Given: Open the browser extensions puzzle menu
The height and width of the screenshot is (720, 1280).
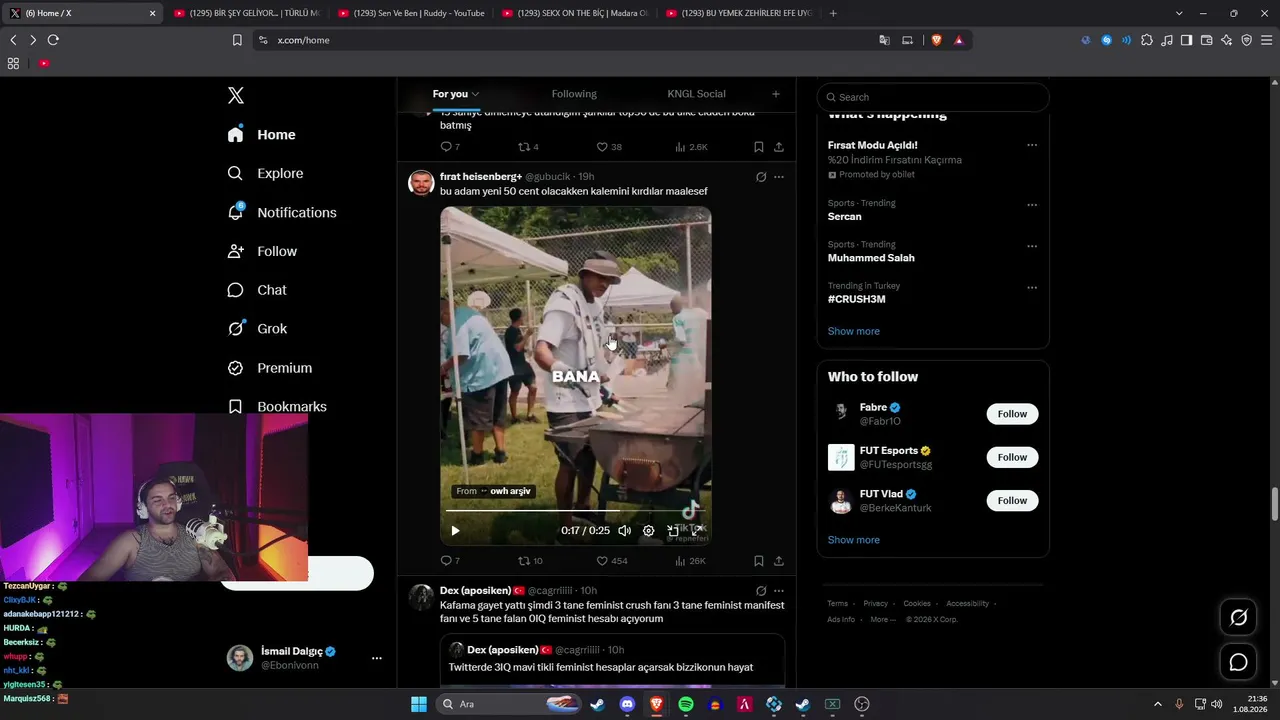Looking at the screenshot, I should 1147,40.
